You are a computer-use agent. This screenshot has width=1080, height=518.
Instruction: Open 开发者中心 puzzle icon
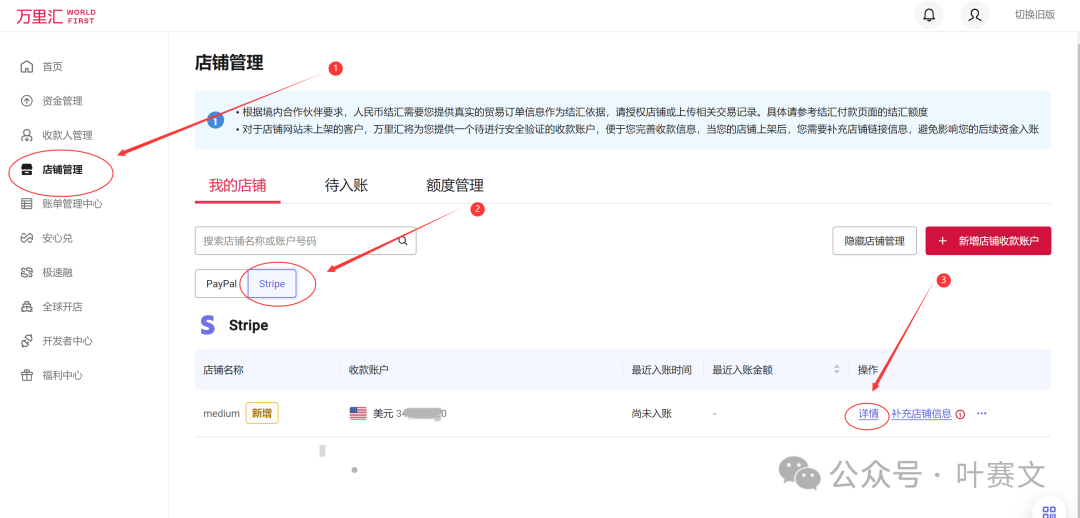27,341
